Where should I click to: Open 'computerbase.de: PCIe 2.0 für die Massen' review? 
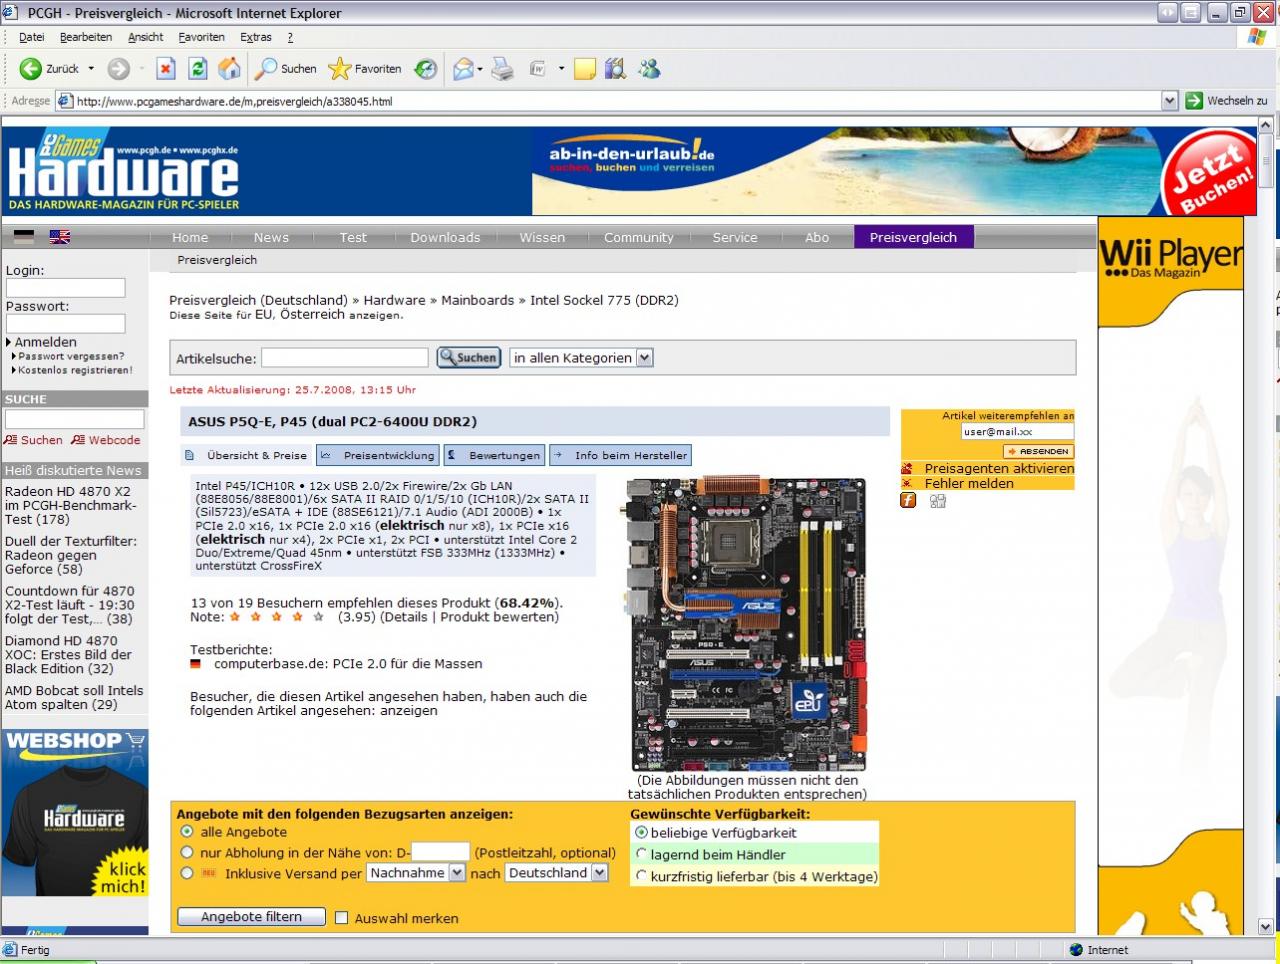(x=348, y=664)
